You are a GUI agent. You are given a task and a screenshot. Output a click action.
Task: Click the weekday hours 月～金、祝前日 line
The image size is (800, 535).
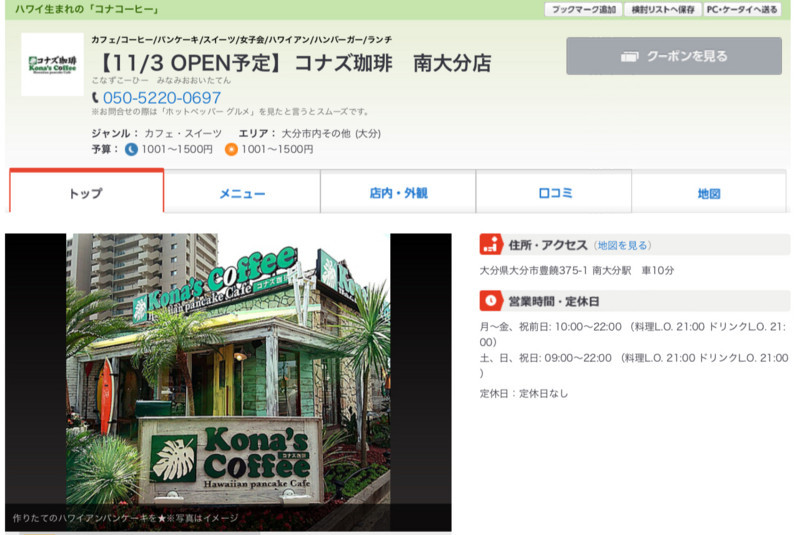[x=633, y=334]
